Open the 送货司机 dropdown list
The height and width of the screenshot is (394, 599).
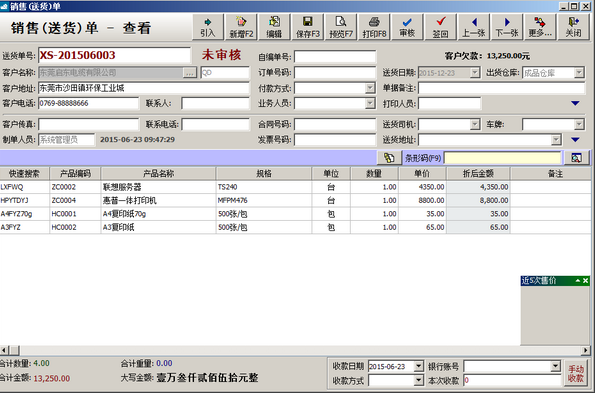click(475, 124)
